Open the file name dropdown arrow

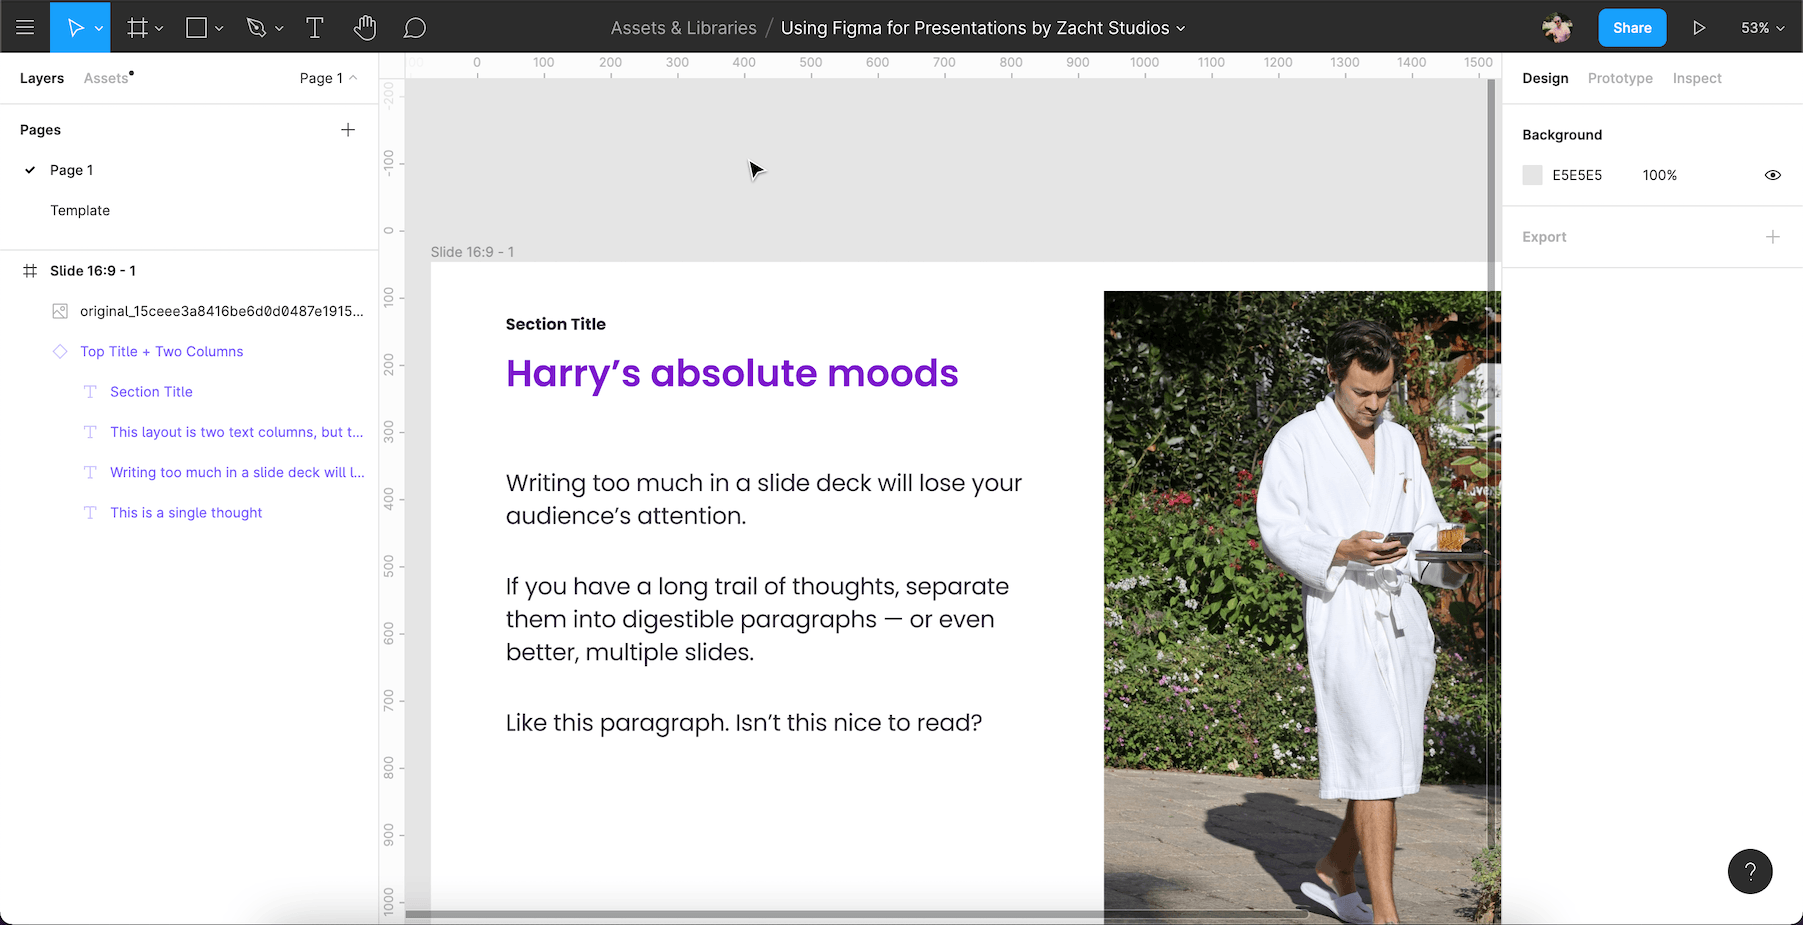click(1181, 29)
